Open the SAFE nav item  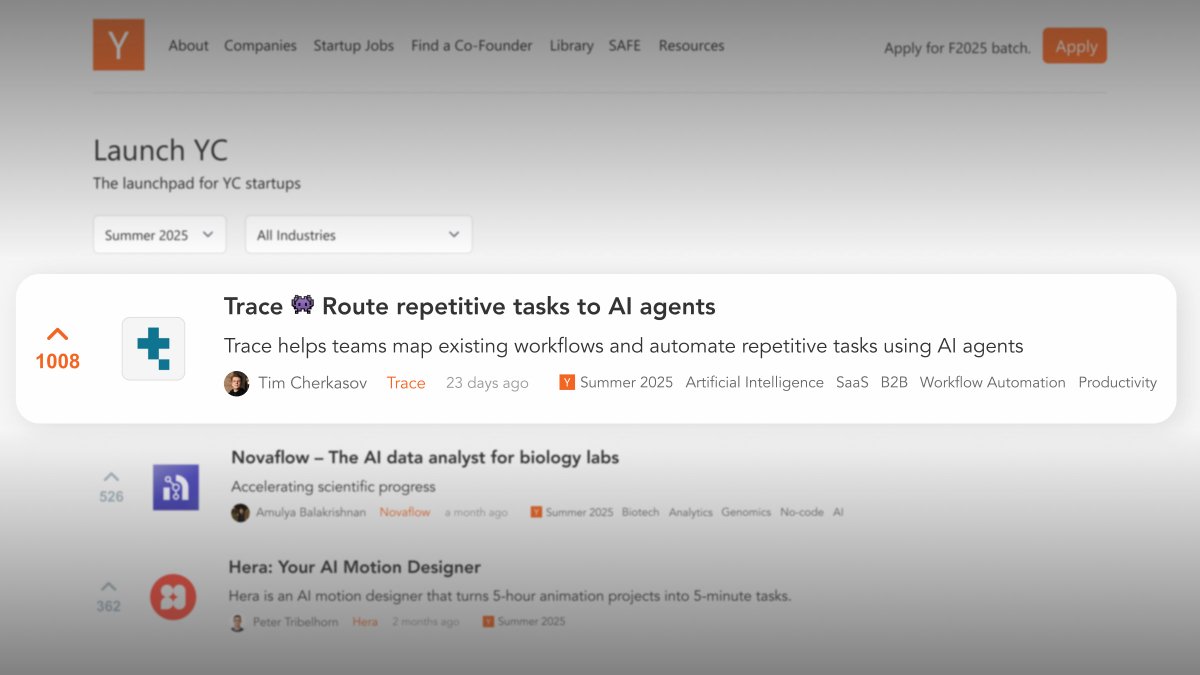point(625,46)
